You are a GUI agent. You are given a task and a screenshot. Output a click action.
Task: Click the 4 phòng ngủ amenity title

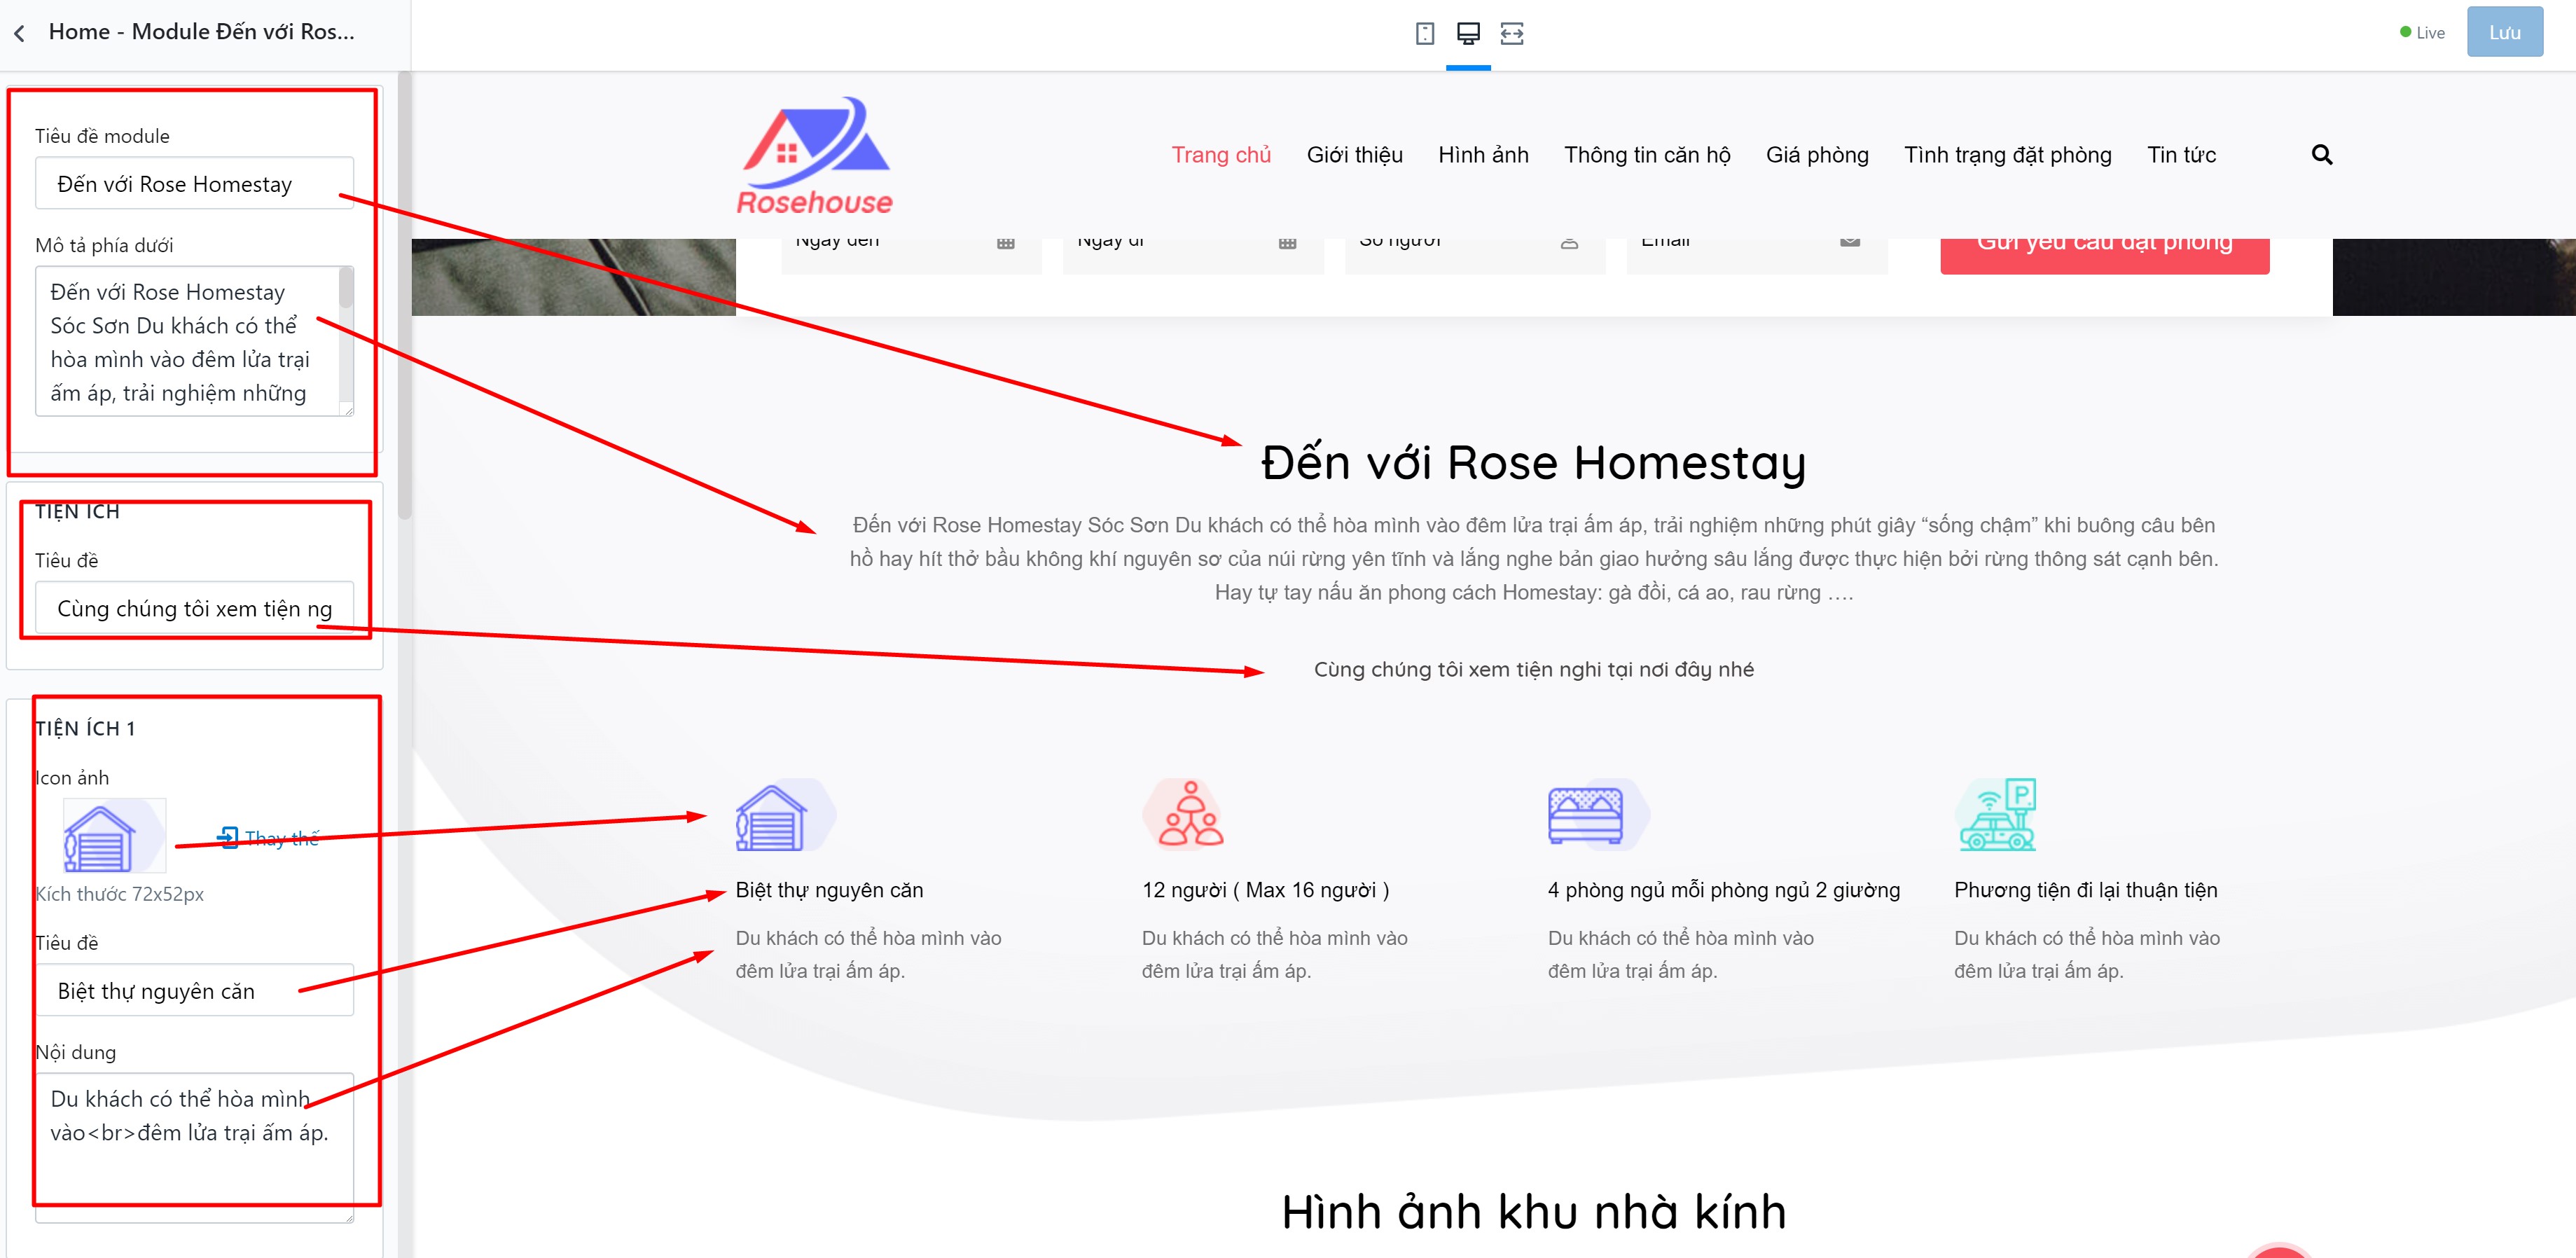click(x=1723, y=890)
